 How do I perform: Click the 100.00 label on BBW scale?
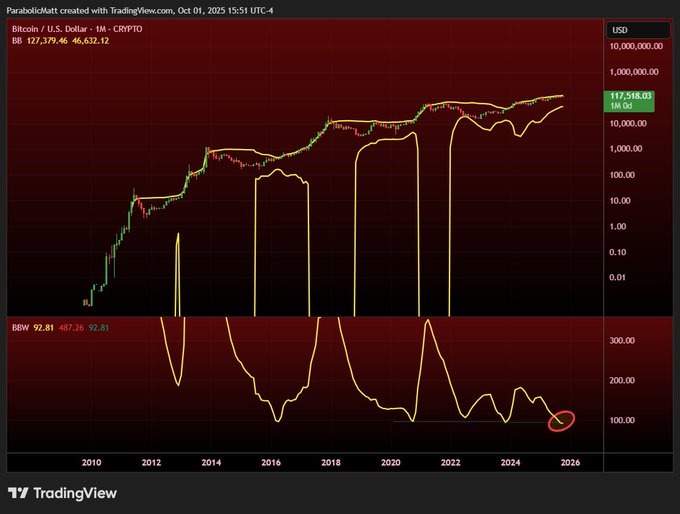click(x=623, y=420)
